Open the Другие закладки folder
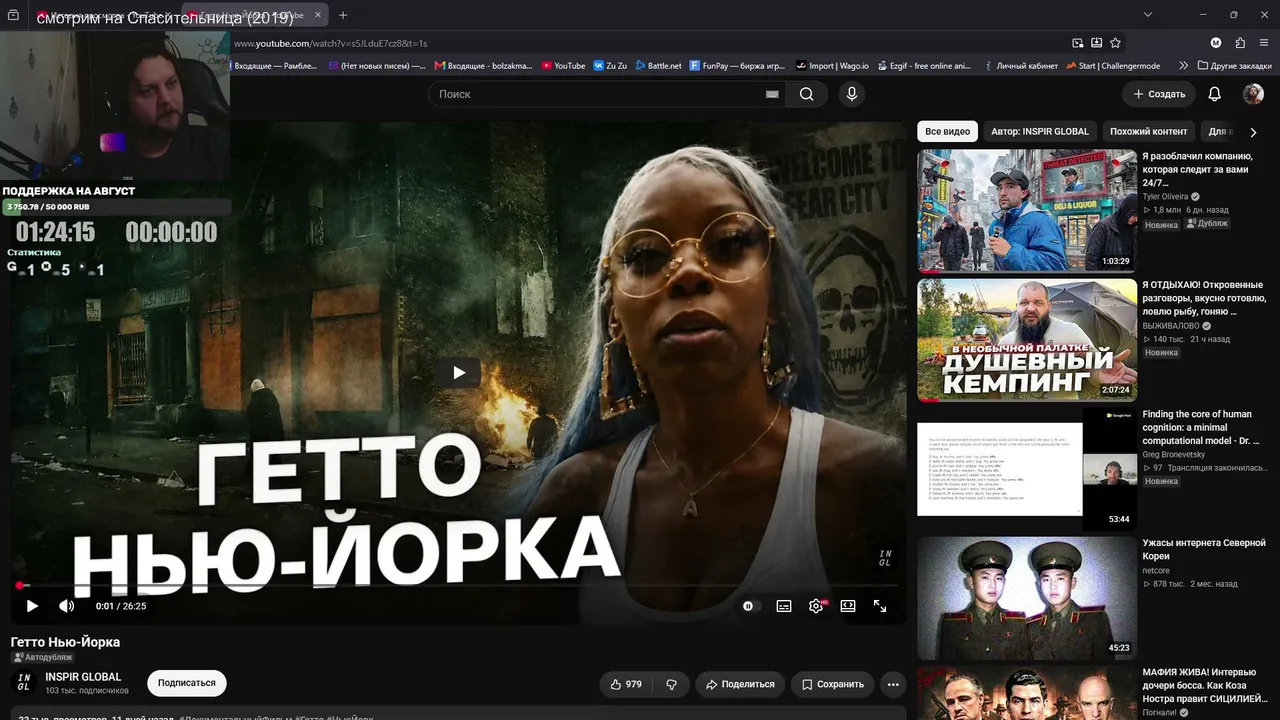1280x720 pixels. (x=1234, y=66)
